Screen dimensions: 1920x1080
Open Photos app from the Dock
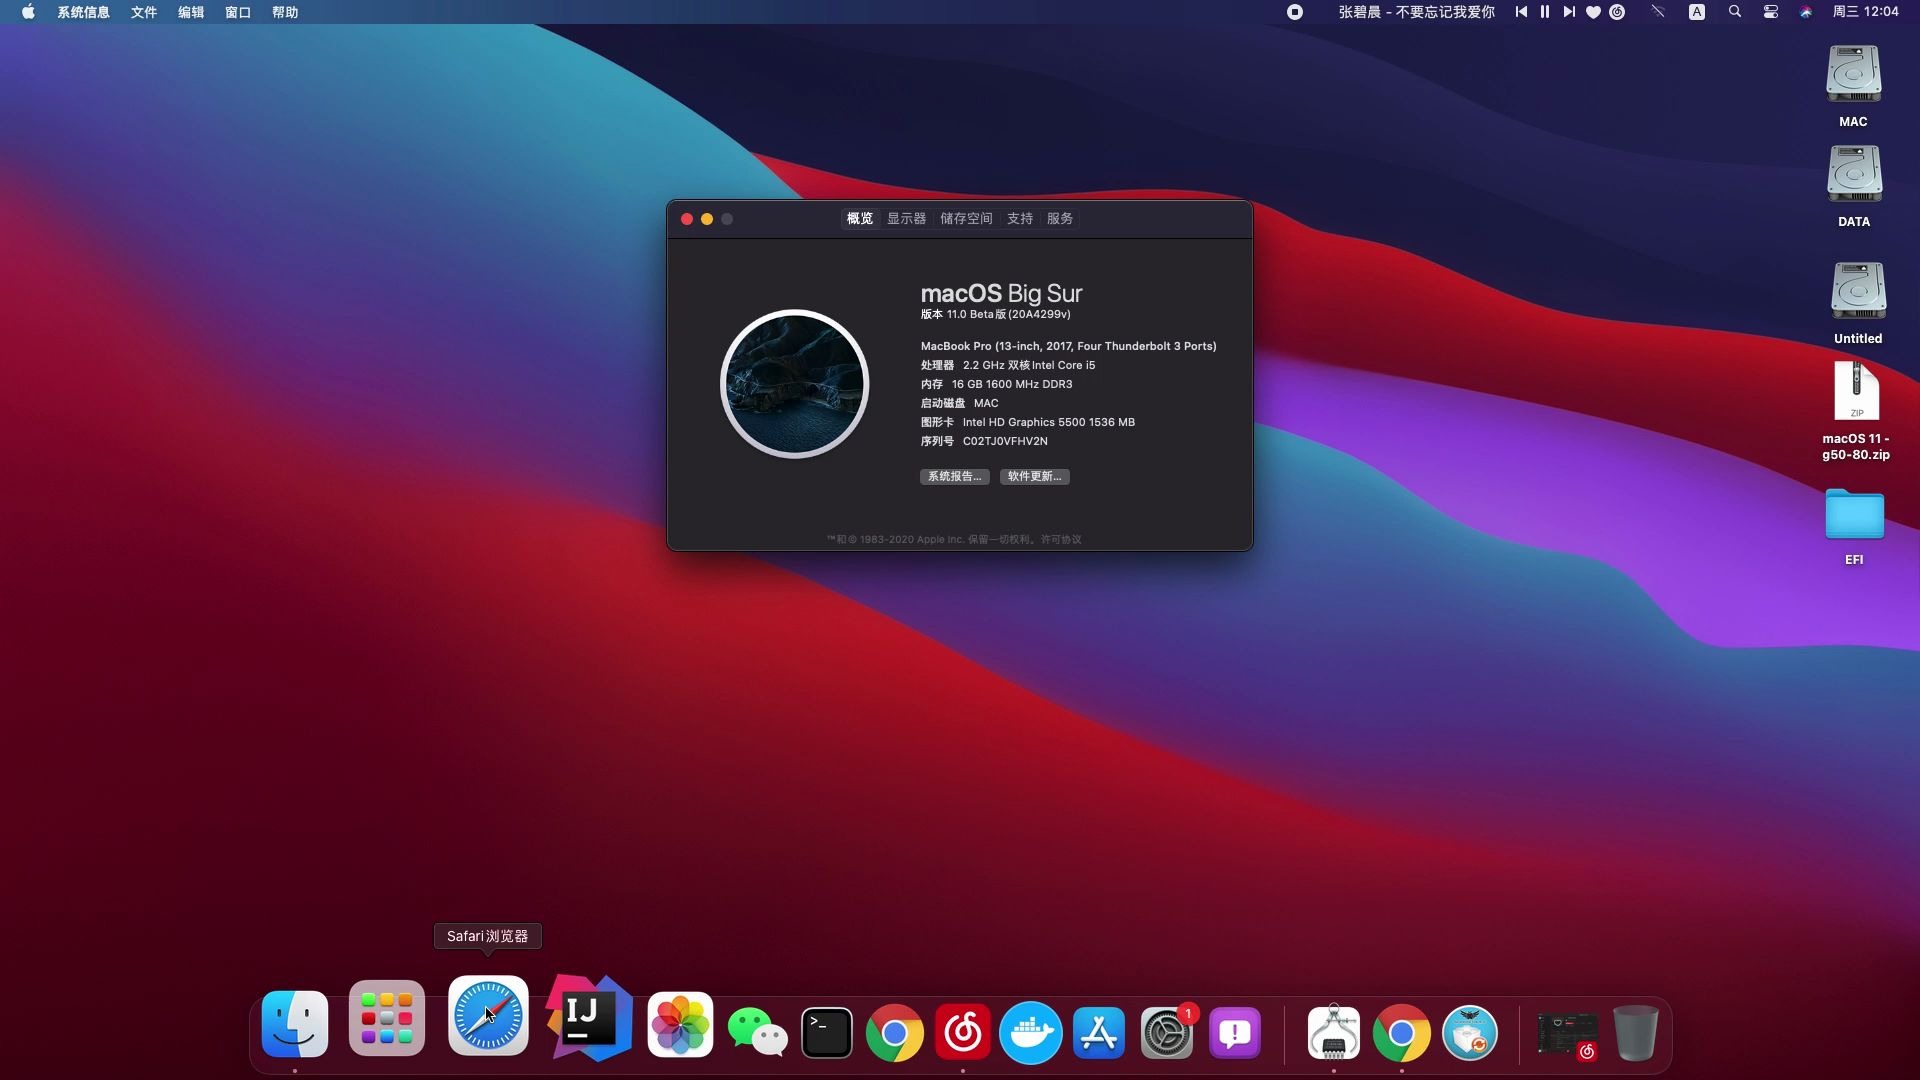point(680,1024)
